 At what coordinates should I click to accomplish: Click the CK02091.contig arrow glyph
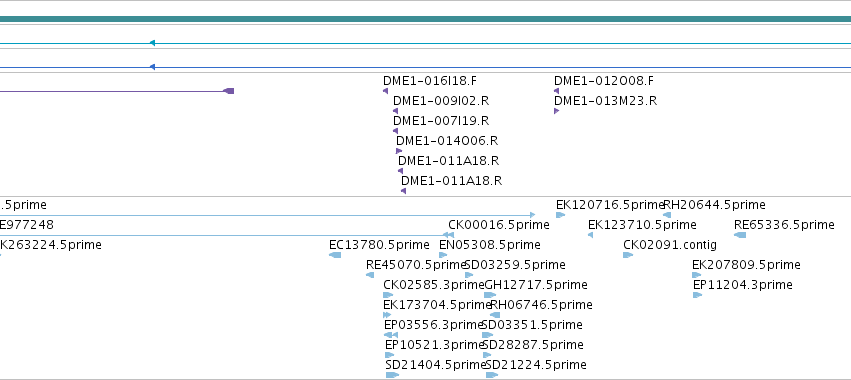(x=628, y=255)
